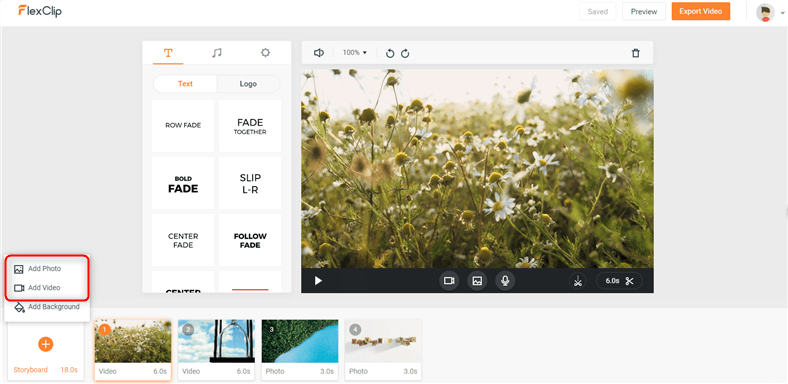The image size is (788, 384).
Task: Open the Settings gear tab
Action: [265, 53]
